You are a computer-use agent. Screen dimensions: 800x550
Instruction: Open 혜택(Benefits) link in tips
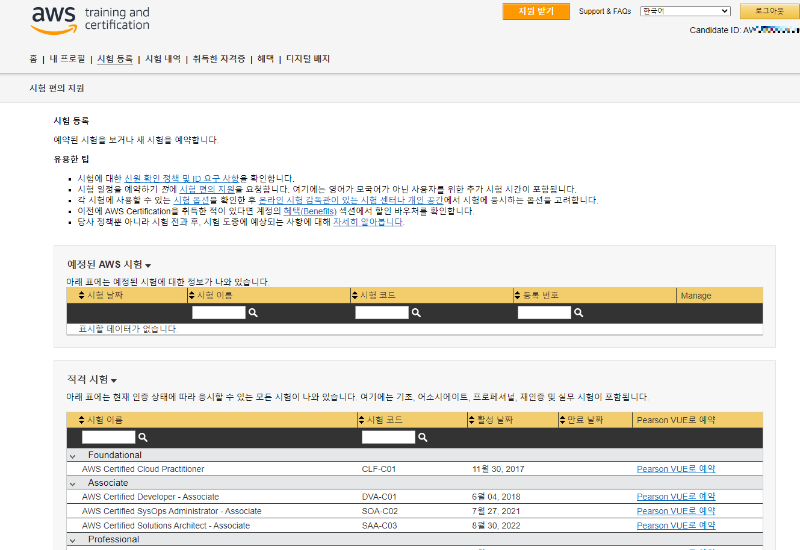(310, 211)
